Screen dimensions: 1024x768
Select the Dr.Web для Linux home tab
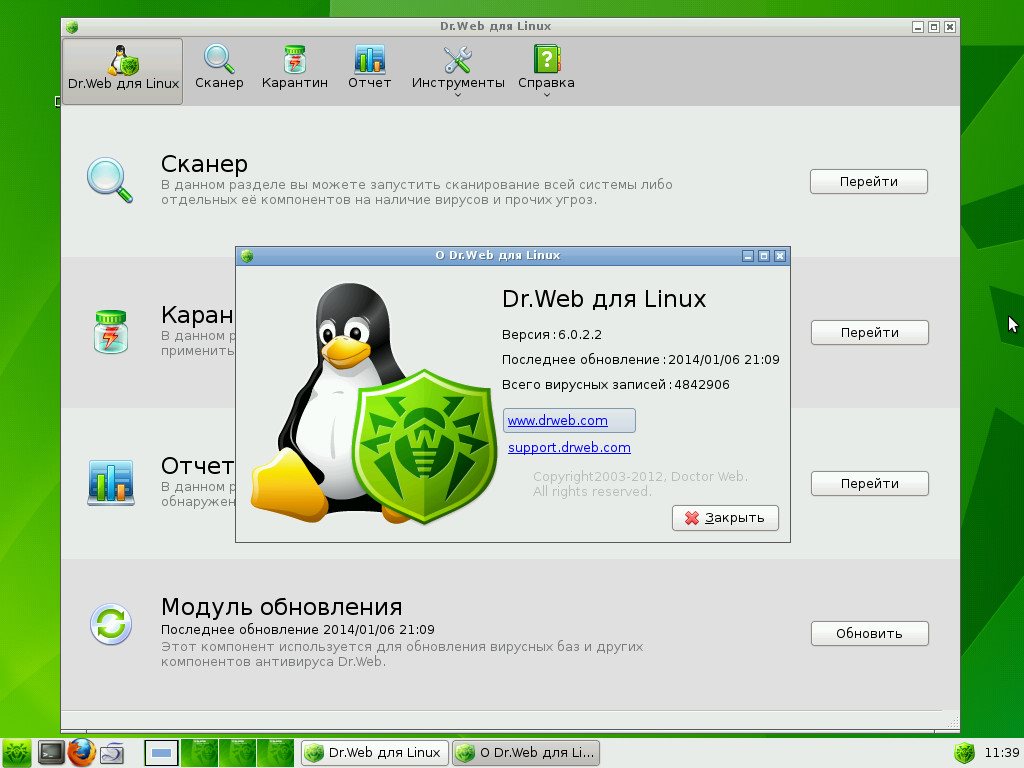(123, 71)
